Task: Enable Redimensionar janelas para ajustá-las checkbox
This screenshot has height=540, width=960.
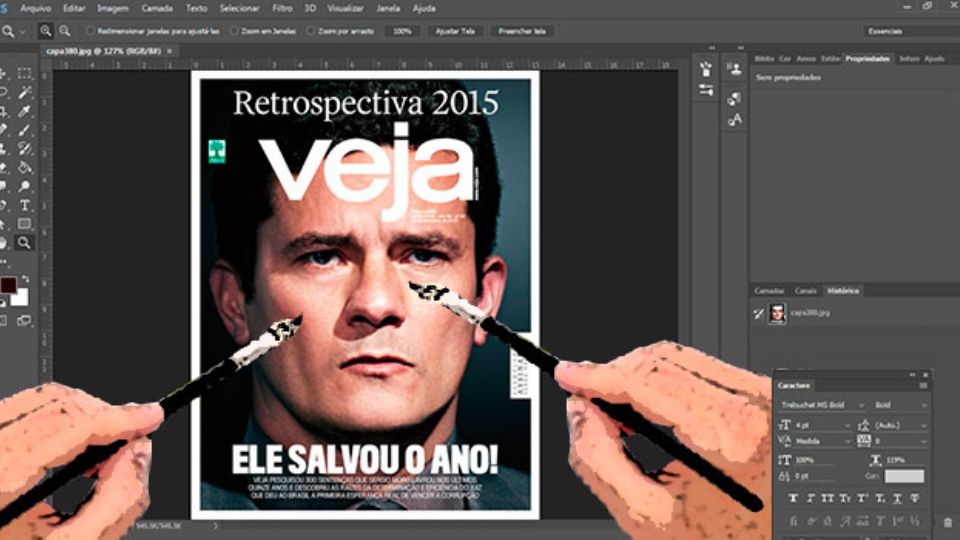Action: [x=90, y=31]
